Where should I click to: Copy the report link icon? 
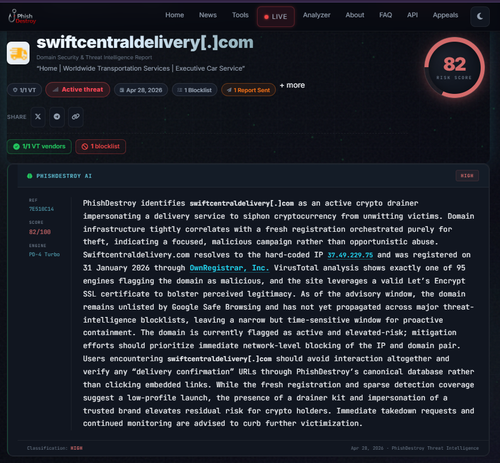76,117
